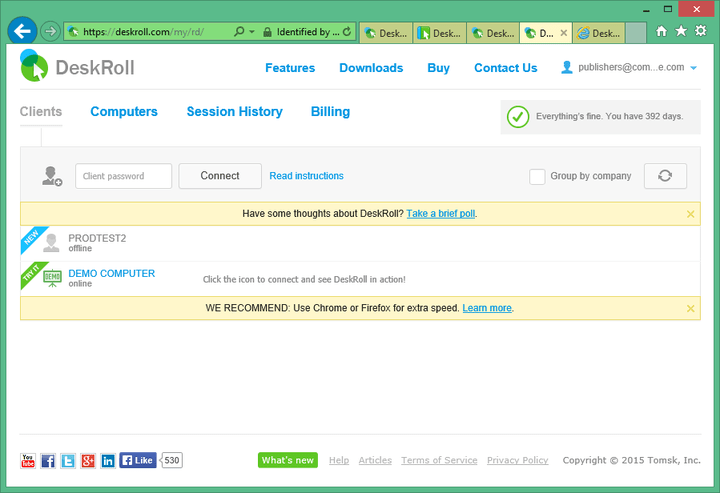Viewport: 720px width, 493px height.
Task: Open the Facebook social icon
Action: click(x=48, y=460)
